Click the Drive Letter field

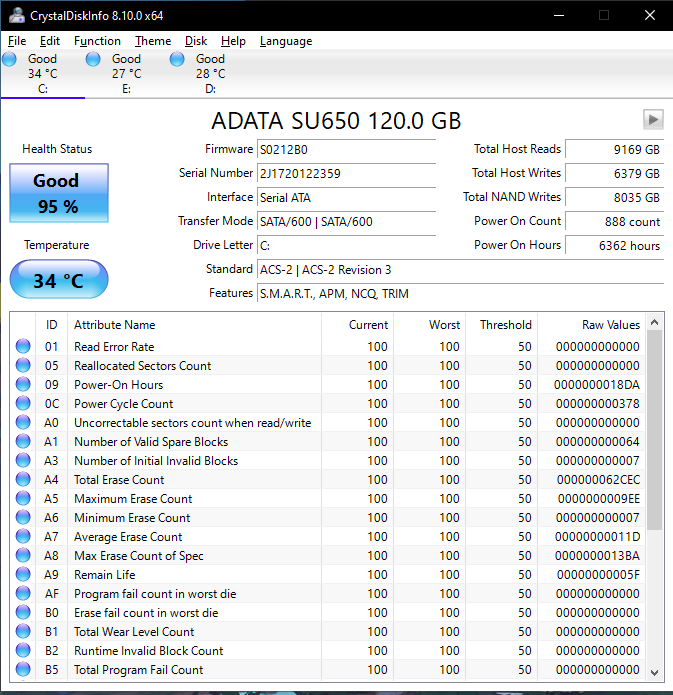pyautogui.click(x=346, y=245)
